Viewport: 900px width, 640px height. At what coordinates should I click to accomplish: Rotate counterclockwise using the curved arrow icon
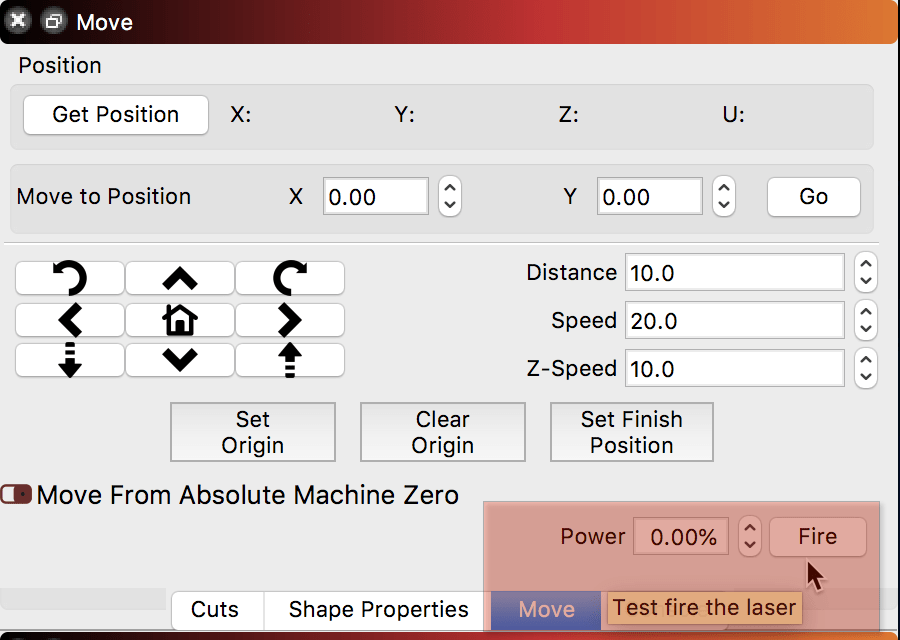tap(69, 278)
